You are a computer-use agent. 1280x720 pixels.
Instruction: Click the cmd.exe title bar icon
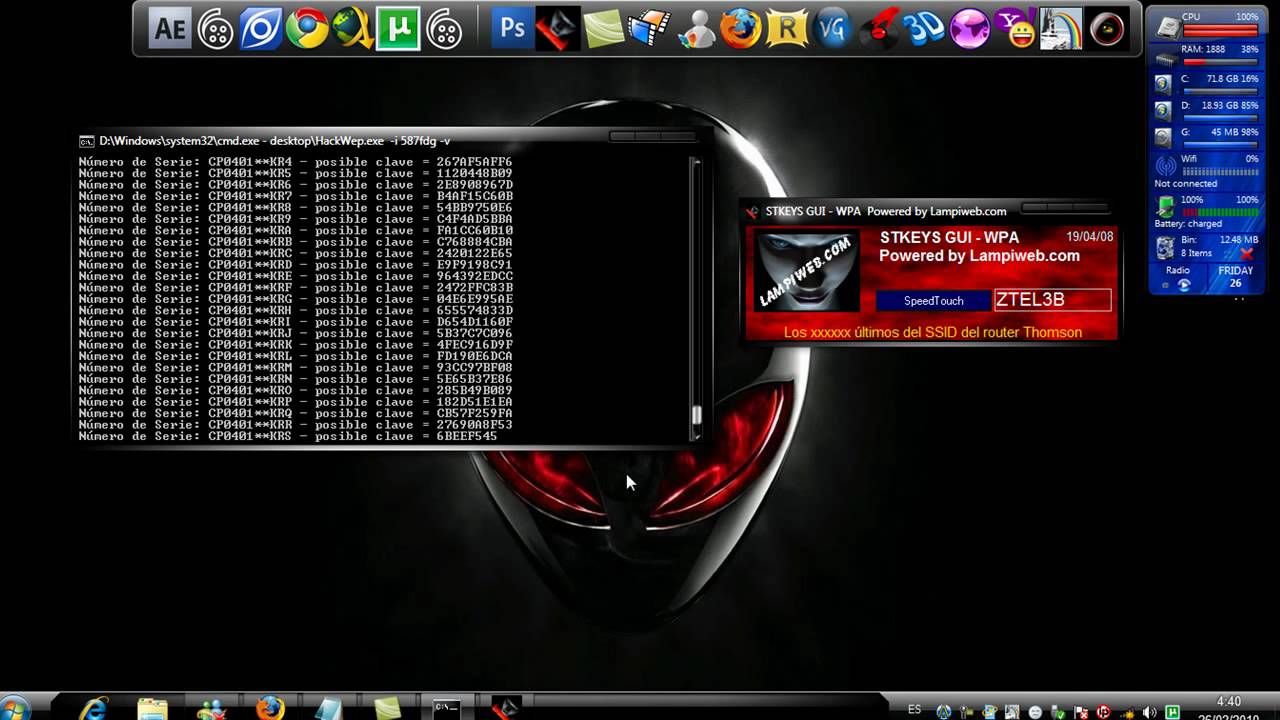pyautogui.click(x=87, y=141)
